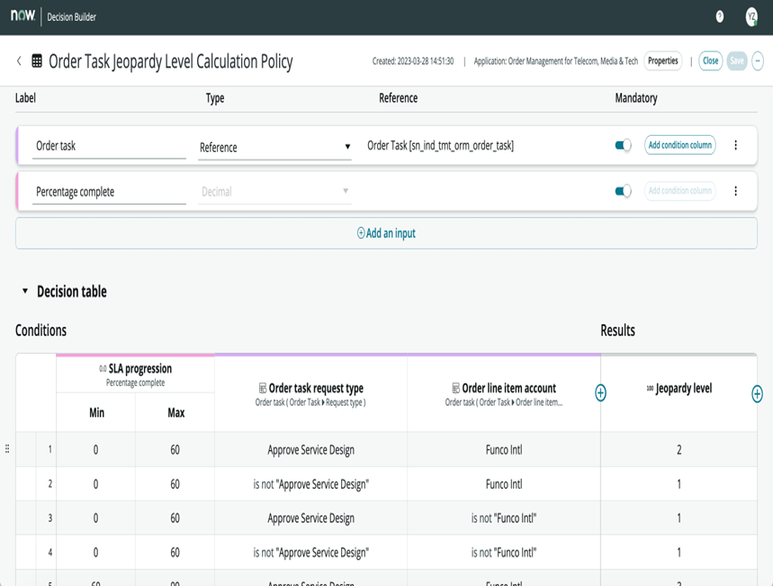Click the SLA progression range icon
This screenshot has height=586, width=773.
click(103, 369)
